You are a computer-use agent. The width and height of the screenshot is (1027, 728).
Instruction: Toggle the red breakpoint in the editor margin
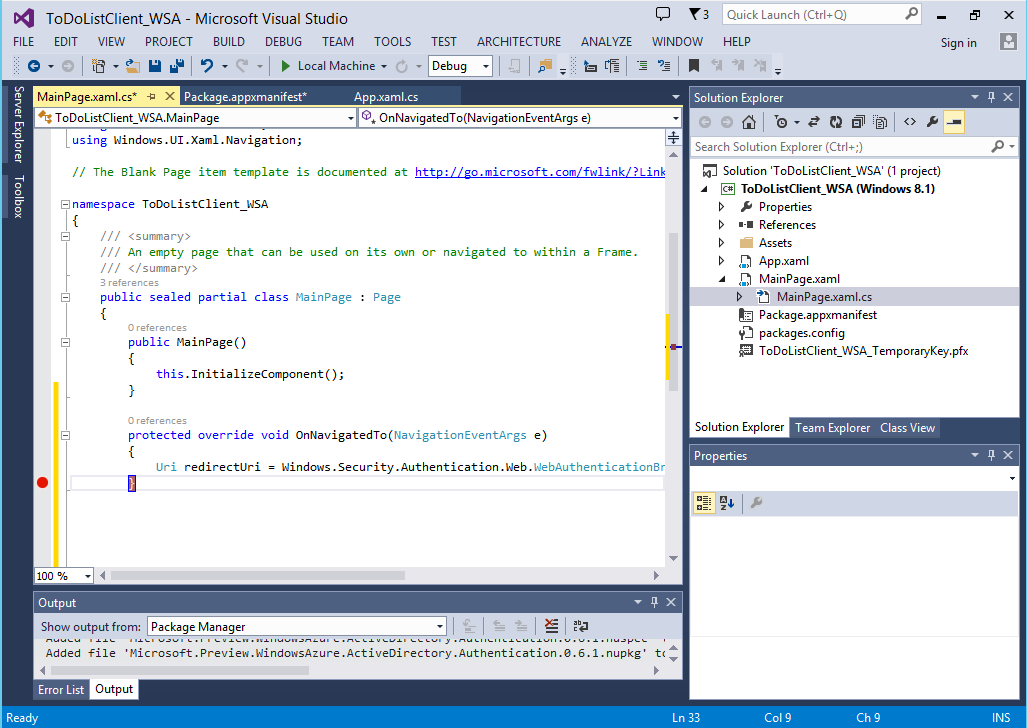[42, 482]
